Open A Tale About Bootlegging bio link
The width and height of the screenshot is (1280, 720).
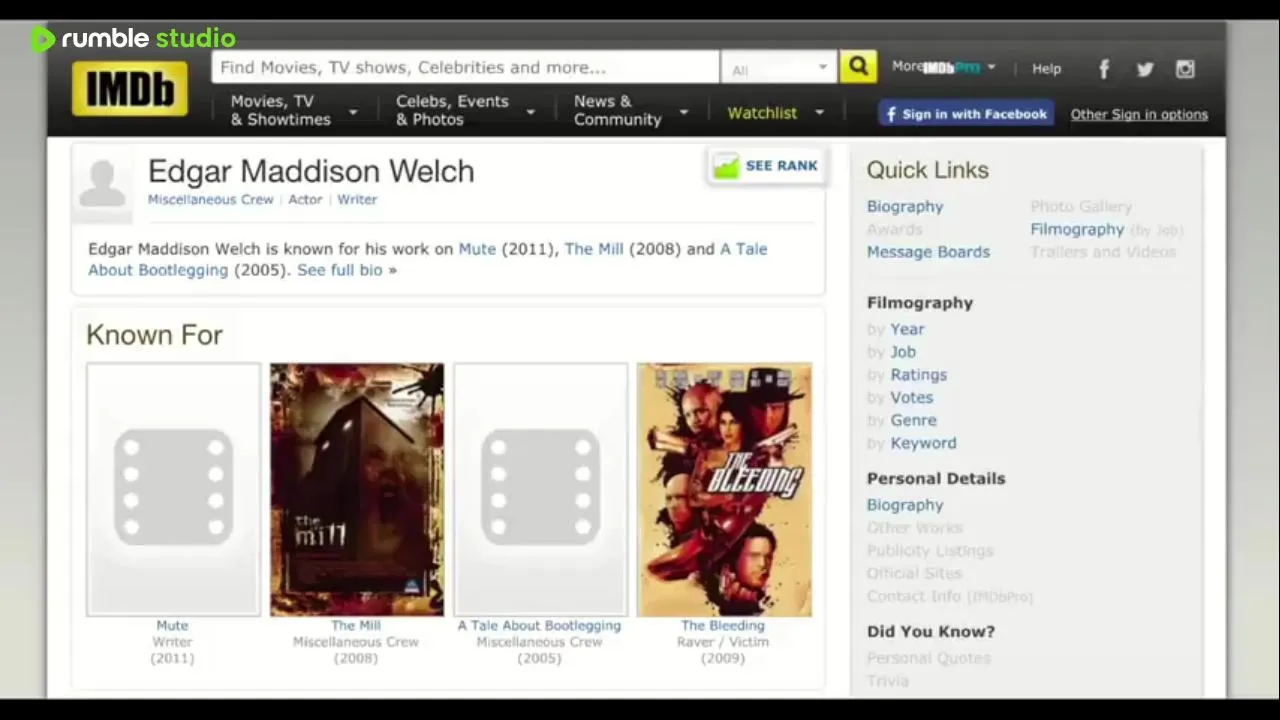click(428, 259)
